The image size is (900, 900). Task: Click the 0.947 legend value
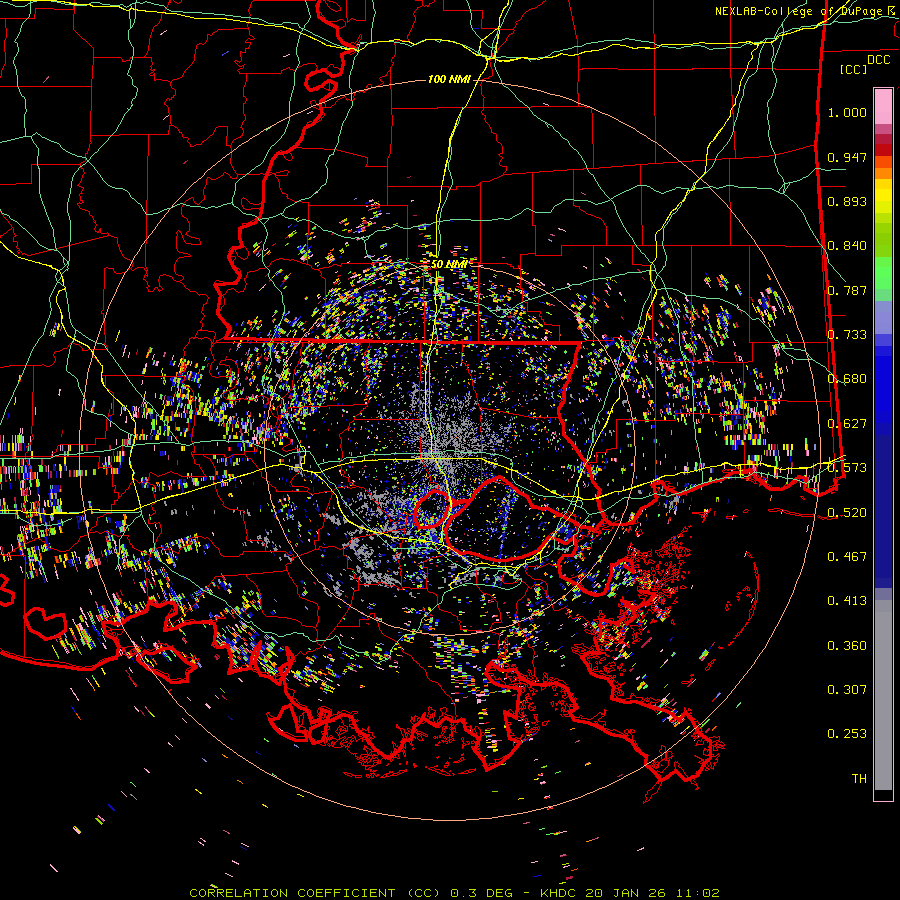[x=847, y=157]
